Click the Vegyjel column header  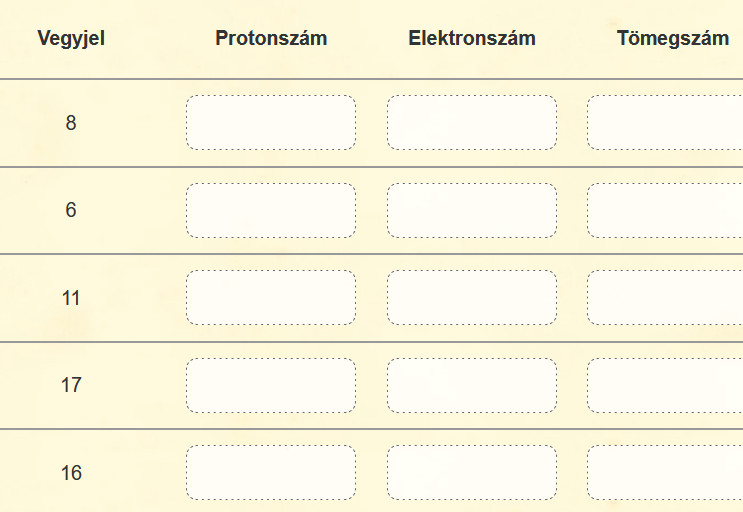click(71, 38)
